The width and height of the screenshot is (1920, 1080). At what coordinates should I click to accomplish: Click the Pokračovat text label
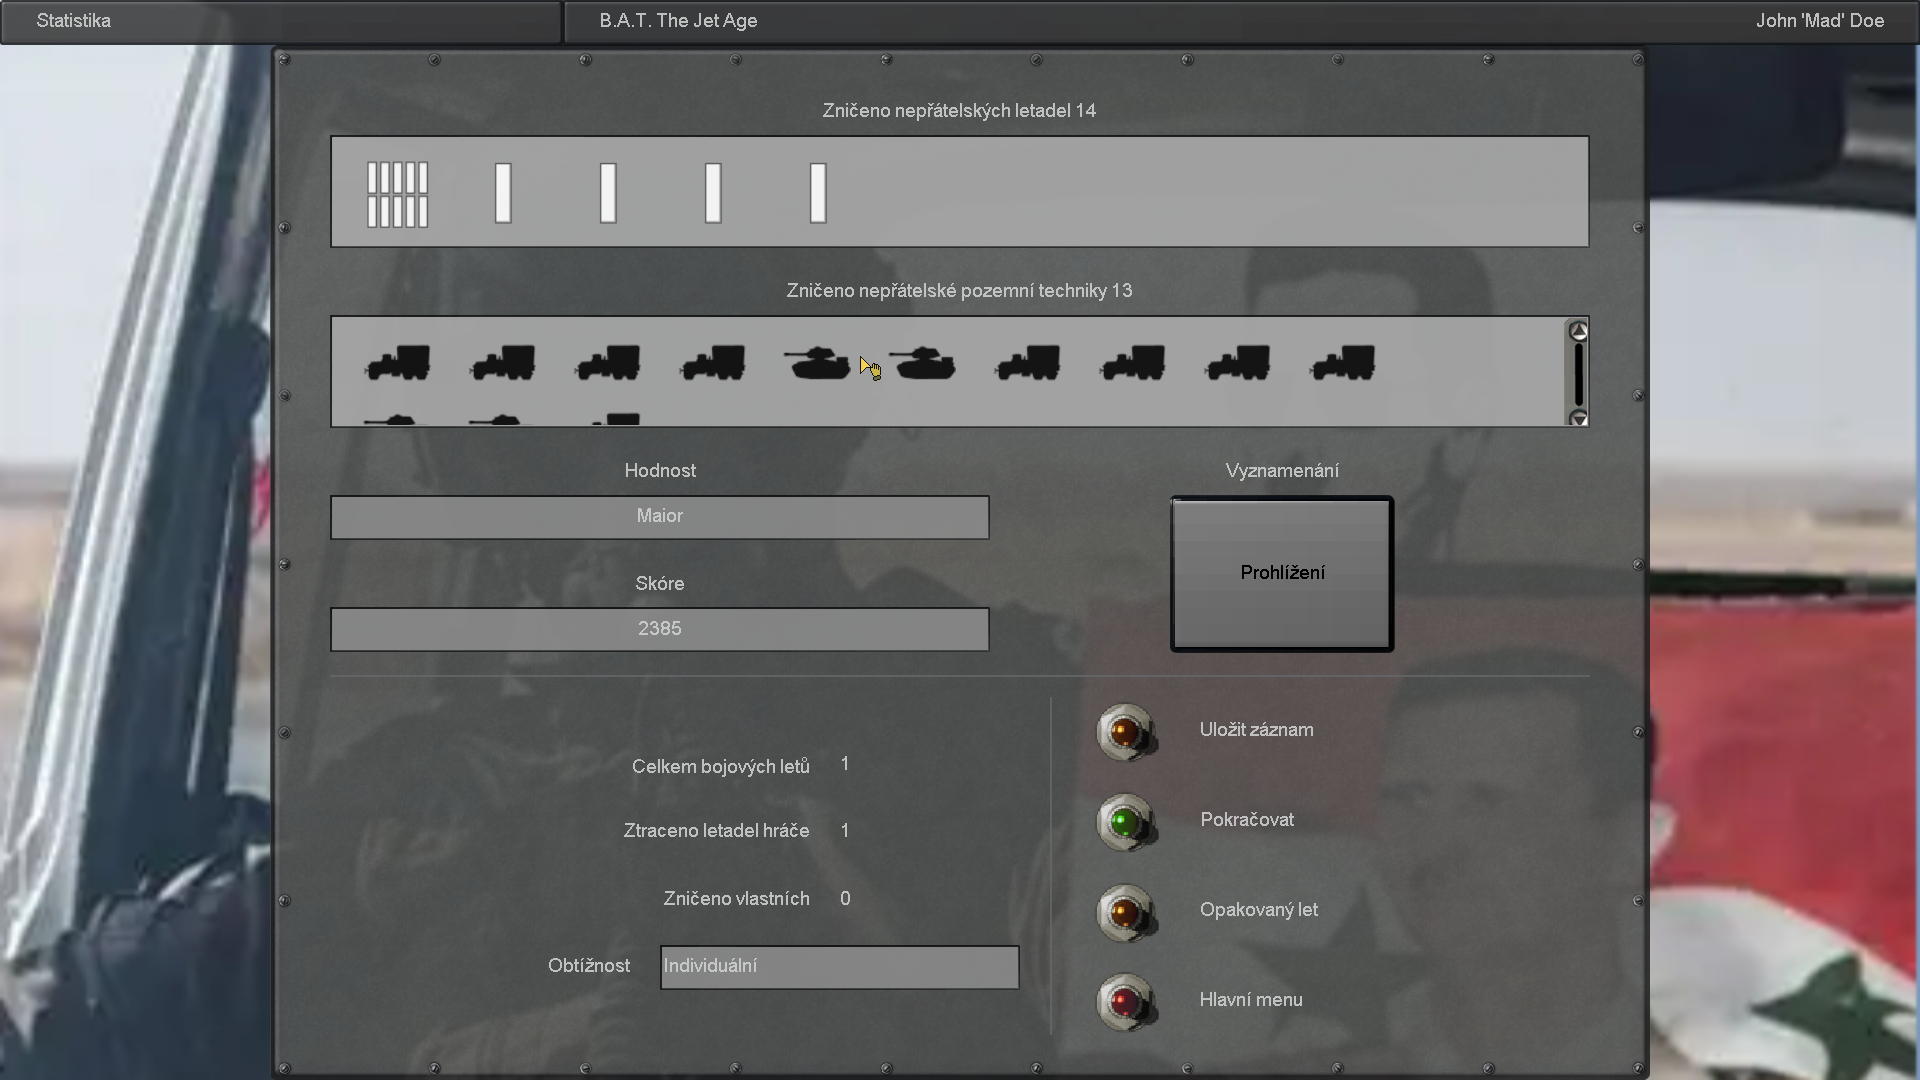point(1247,820)
